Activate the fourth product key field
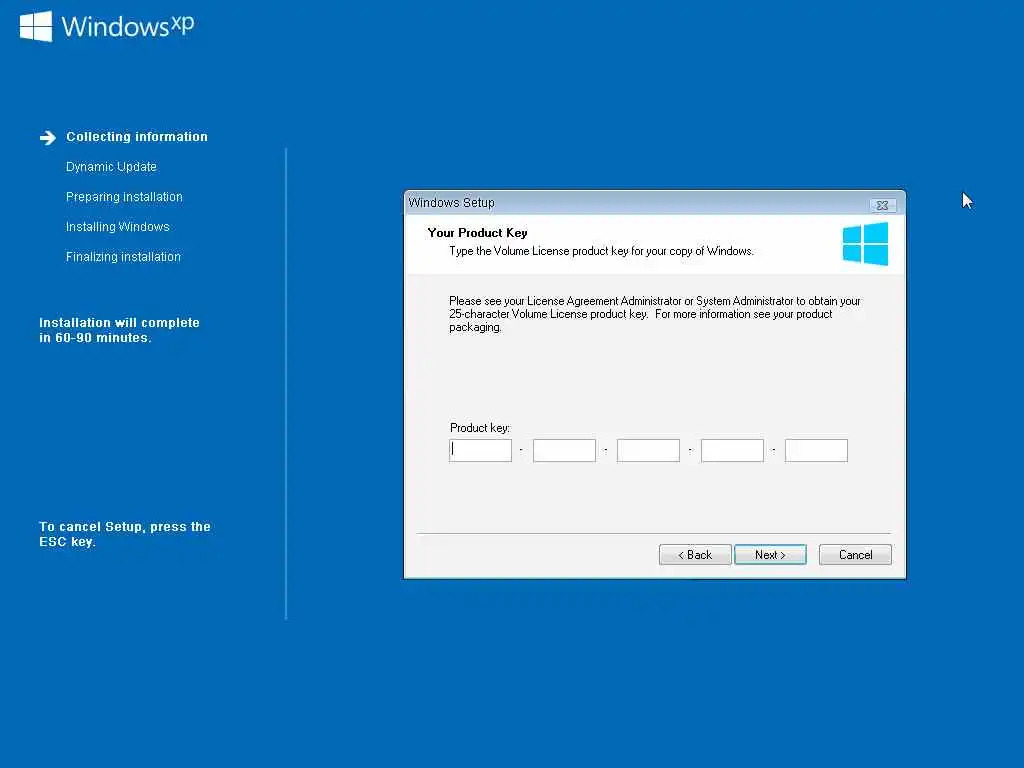Viewport: 1024px width, 768px height. (x=732, y=450)
